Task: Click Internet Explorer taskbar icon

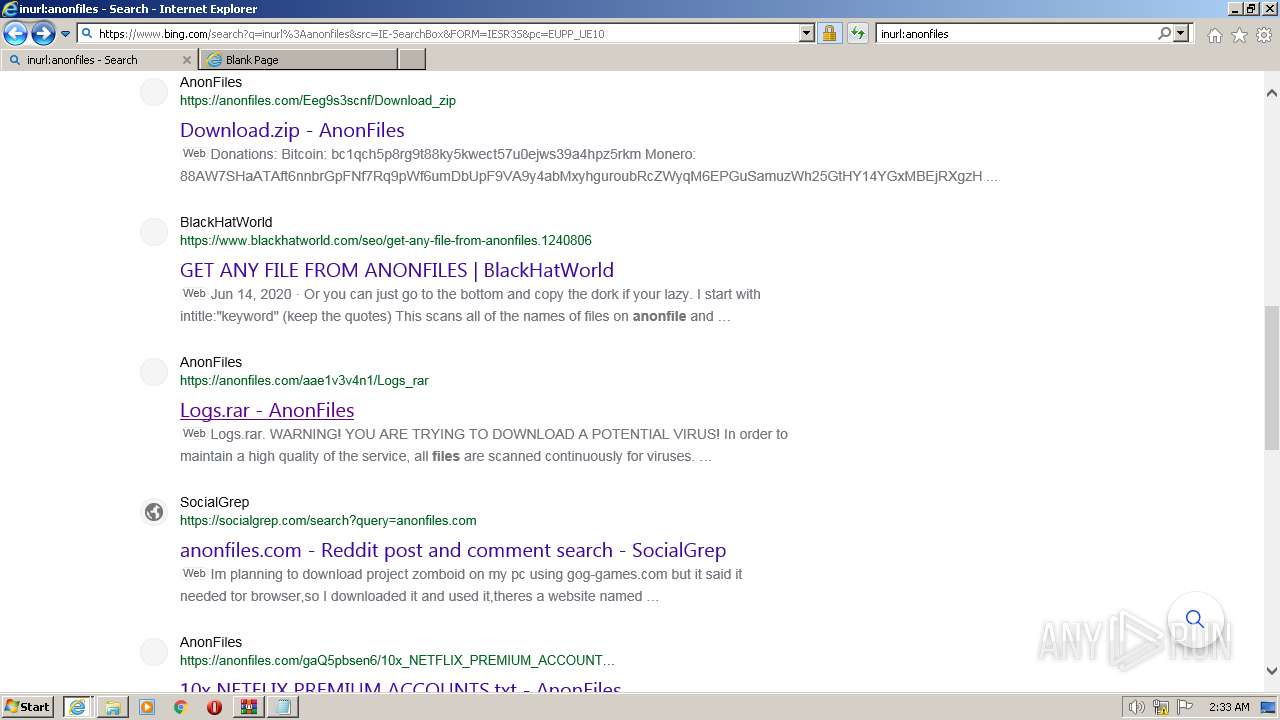Action: 77,707
